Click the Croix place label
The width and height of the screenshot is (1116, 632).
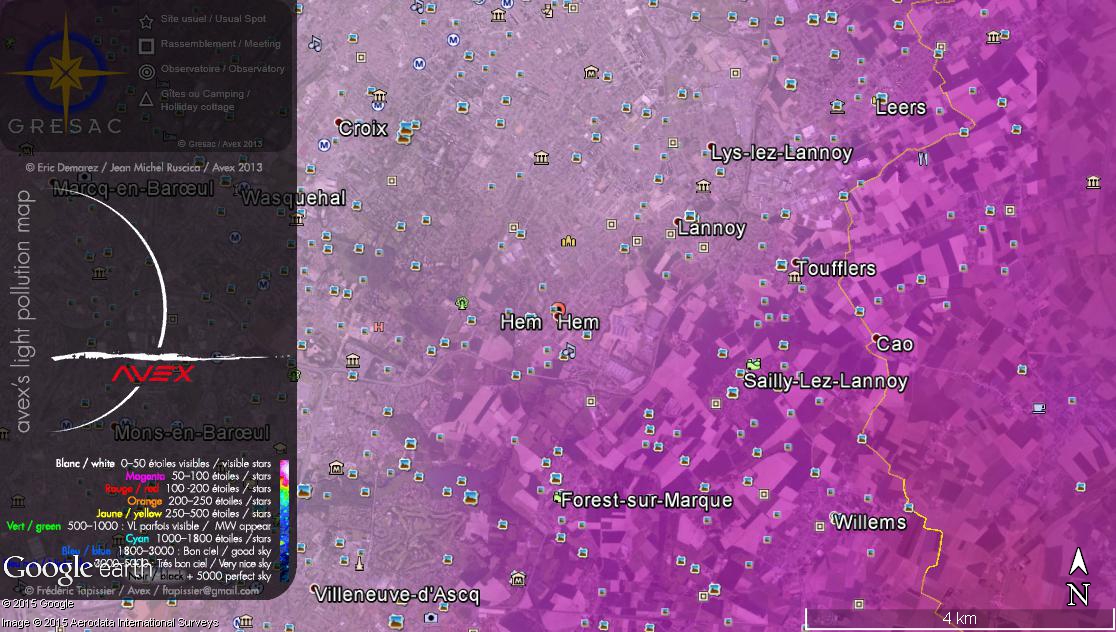pyautogui.click(x=363, y=128)
